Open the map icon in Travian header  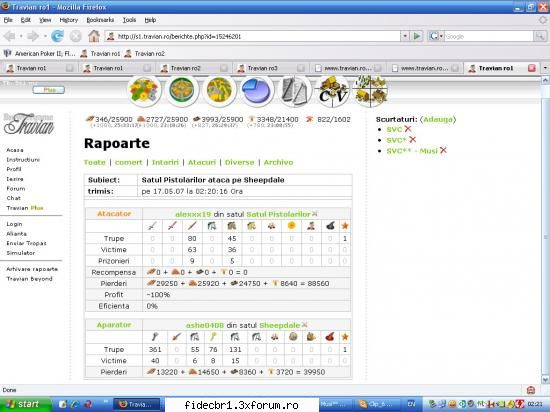(219, 91)
